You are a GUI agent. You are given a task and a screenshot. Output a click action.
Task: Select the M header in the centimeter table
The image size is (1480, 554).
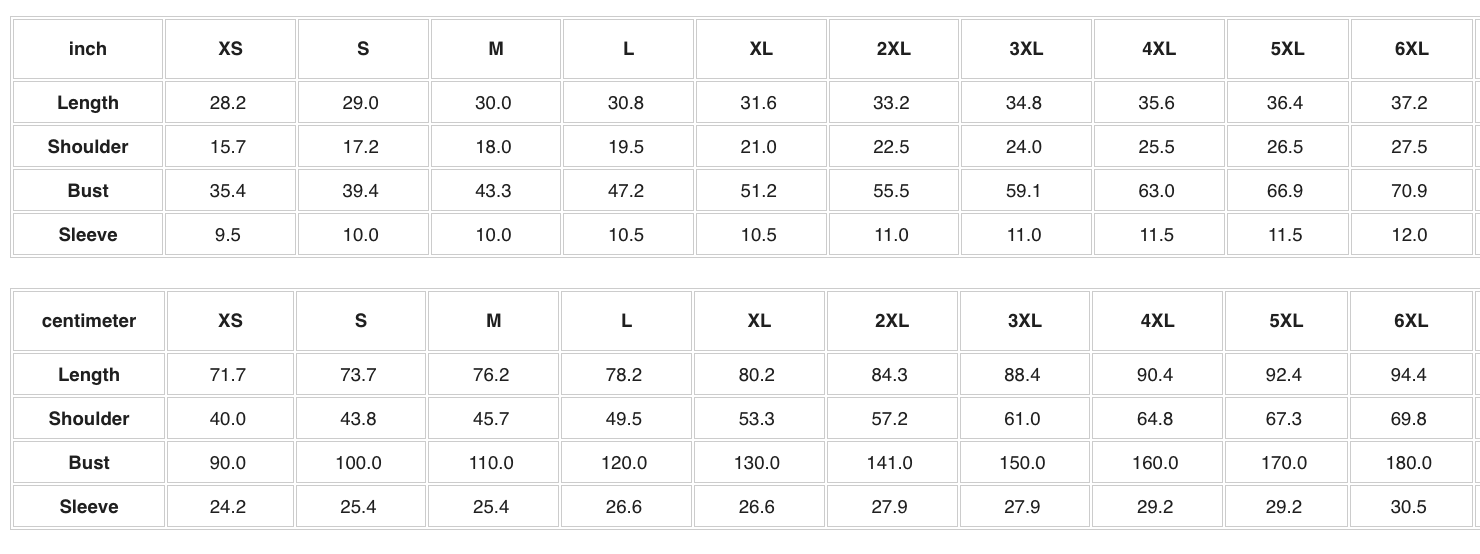coord(494,321)
